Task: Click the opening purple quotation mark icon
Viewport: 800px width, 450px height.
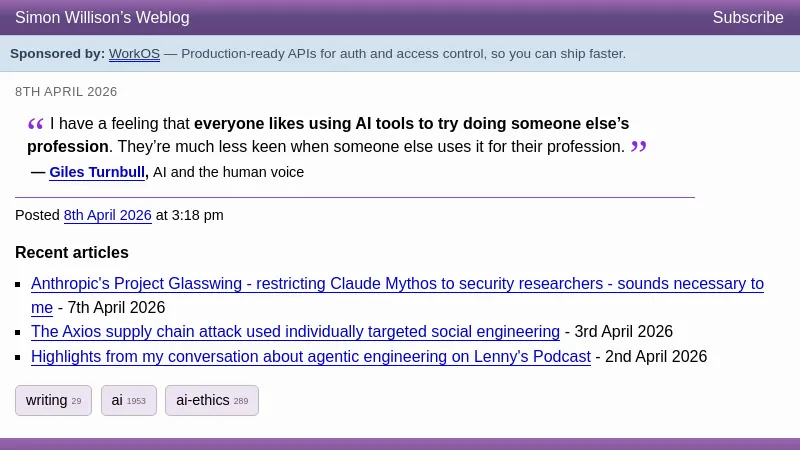Action: click(36, 125)
